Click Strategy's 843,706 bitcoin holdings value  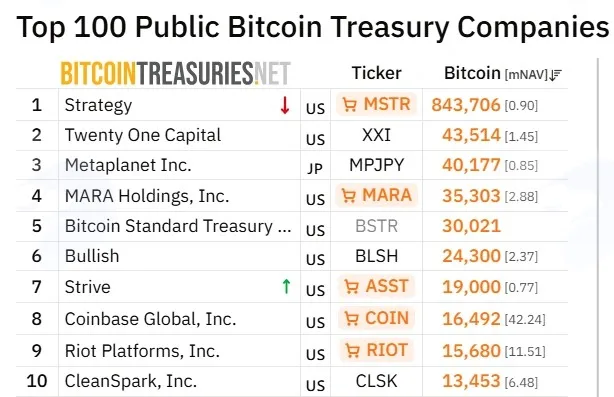(466, 105)
